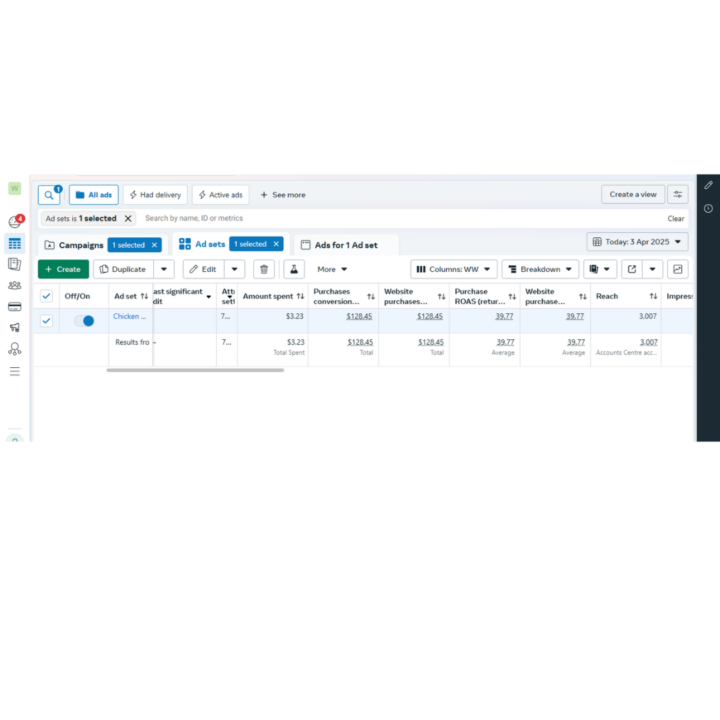This screenshot has height=720, width=720.
Task: Toggle the header select-all checkbox
Action: [x=46, y=296]
